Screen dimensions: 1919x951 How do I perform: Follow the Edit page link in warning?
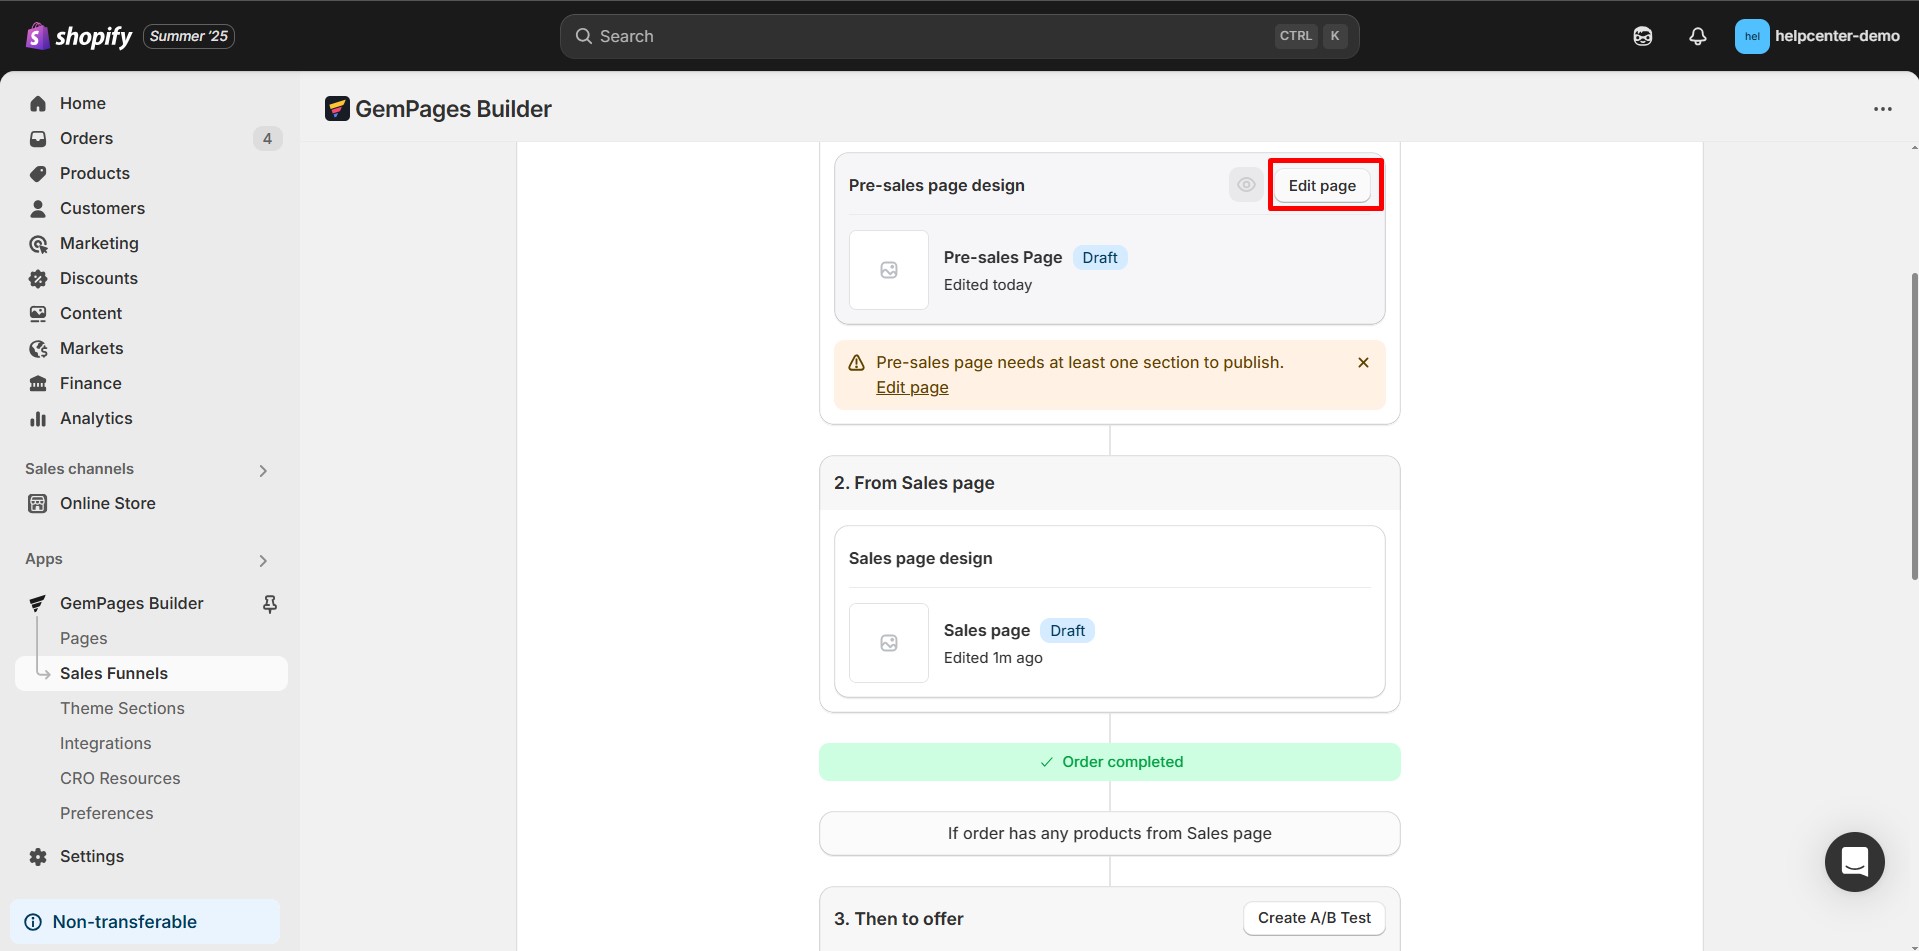912,388
